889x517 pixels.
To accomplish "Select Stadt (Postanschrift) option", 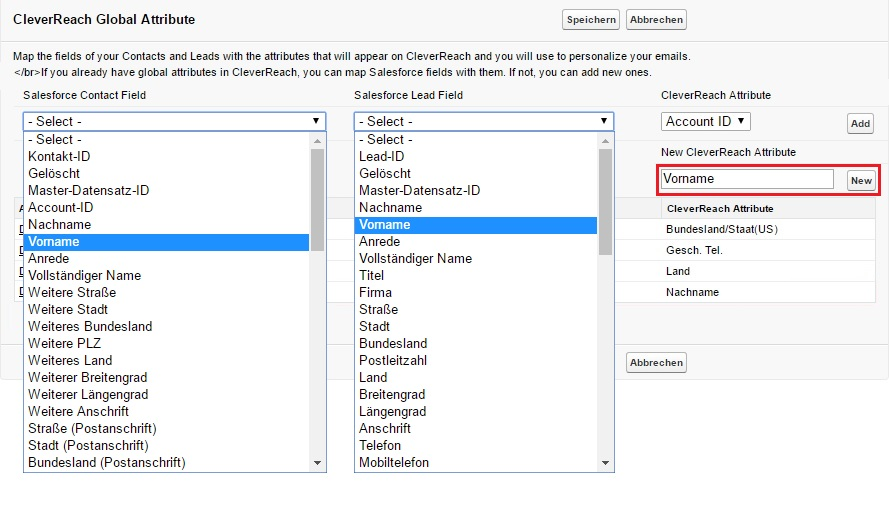I will coord(166,446).
